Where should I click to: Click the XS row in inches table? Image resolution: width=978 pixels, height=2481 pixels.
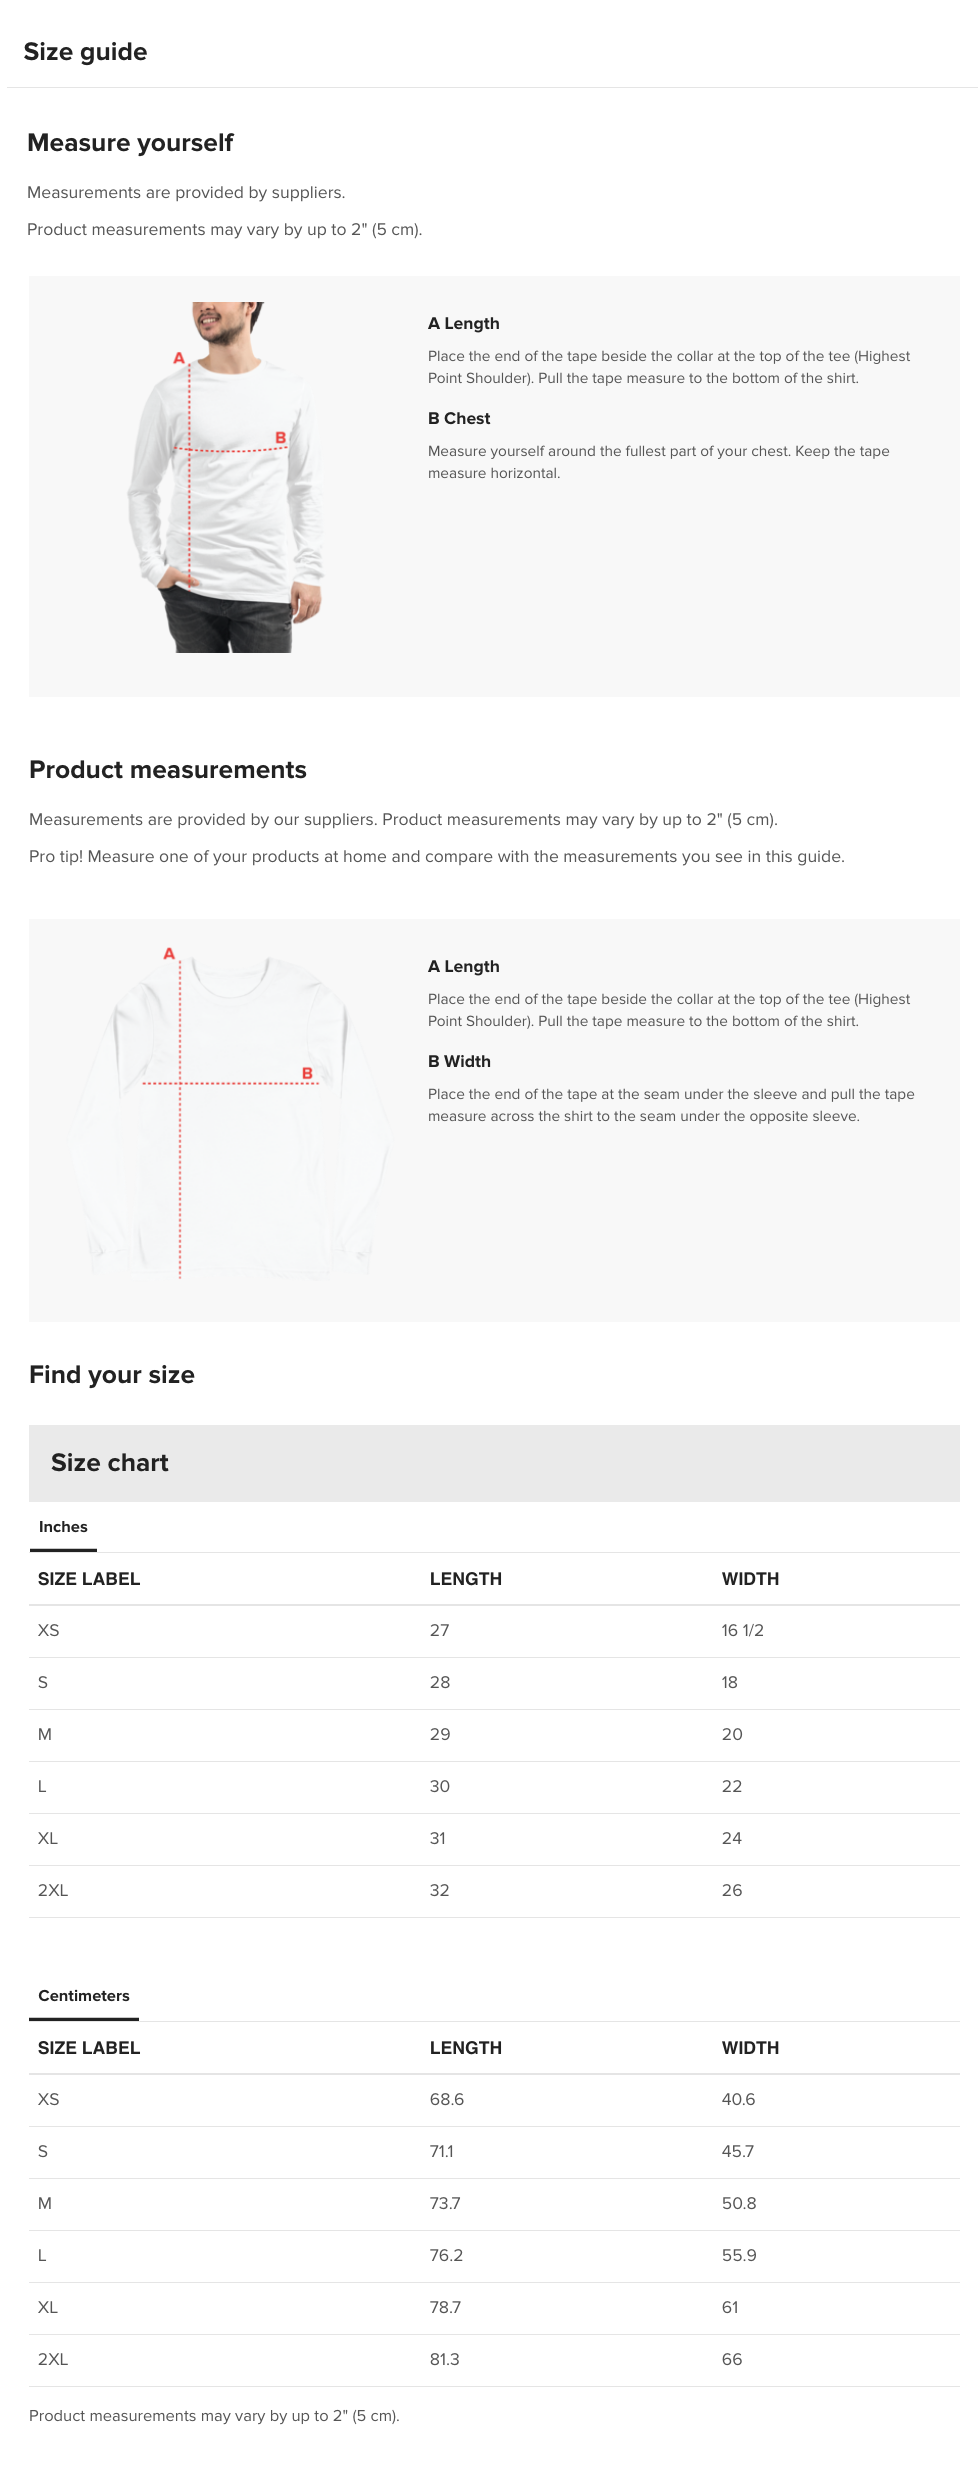click(494, 1631)
